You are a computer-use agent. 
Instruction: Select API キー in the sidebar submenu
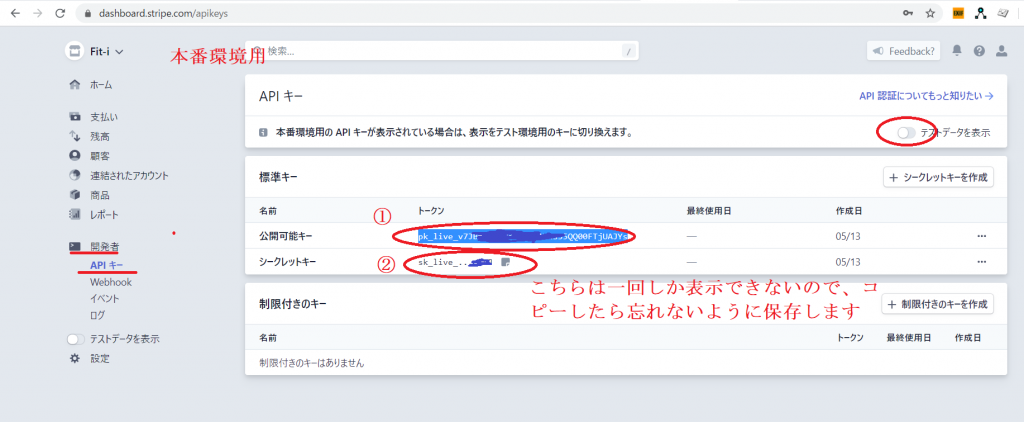(106, 265)
